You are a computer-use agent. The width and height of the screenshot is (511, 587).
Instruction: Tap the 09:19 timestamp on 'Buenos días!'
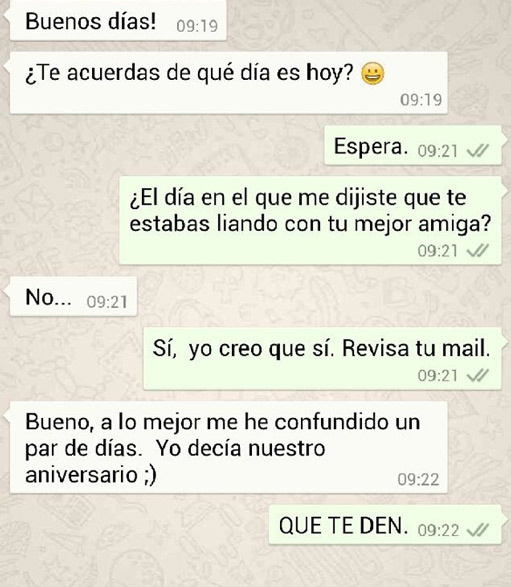197,26
